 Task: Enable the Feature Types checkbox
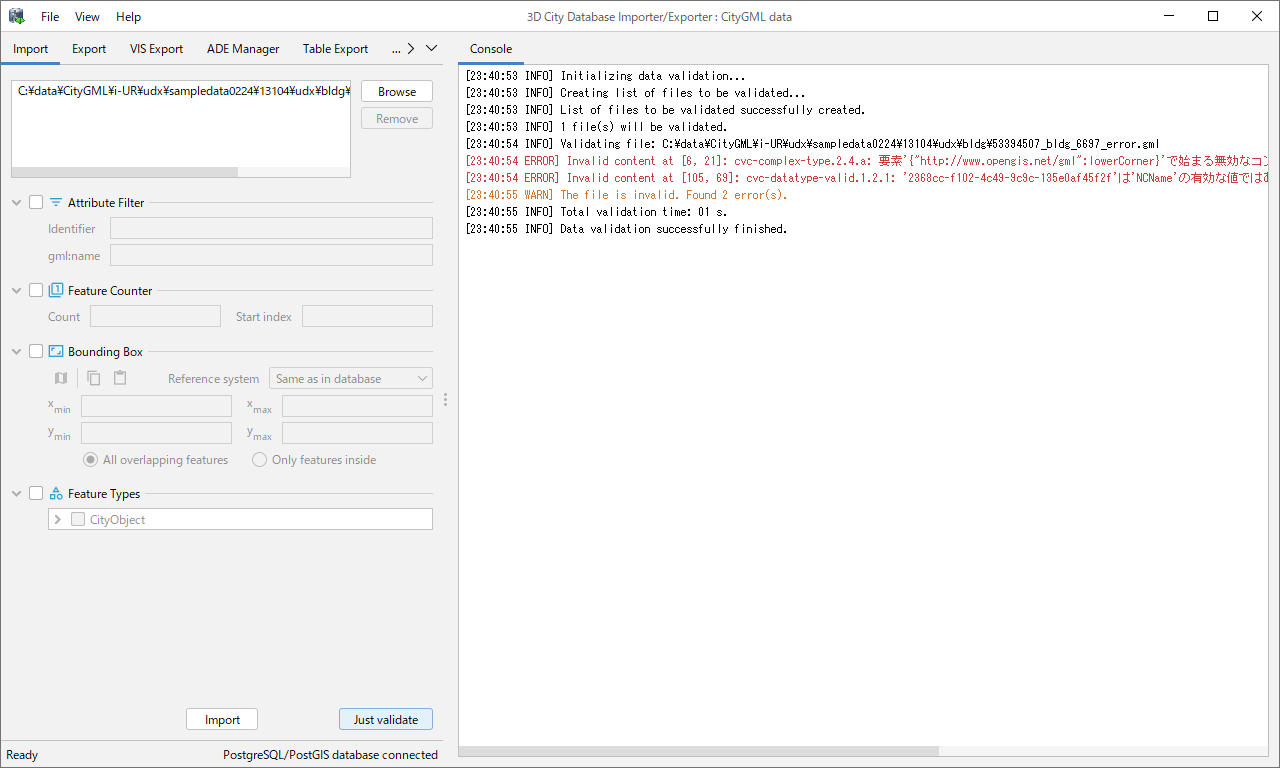[x=36, y=493]
